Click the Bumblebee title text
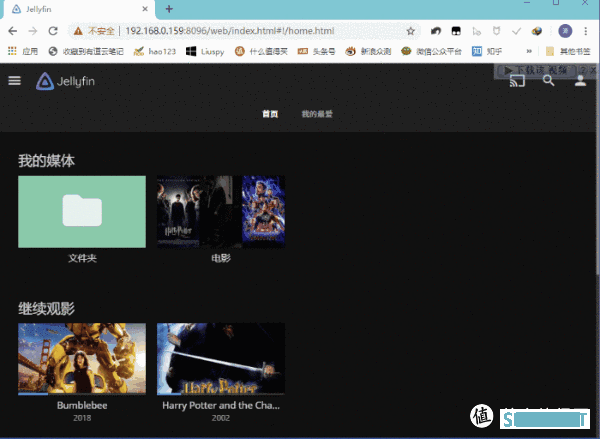The height and width of the screenshot is (439, 600). click(82, 405)
